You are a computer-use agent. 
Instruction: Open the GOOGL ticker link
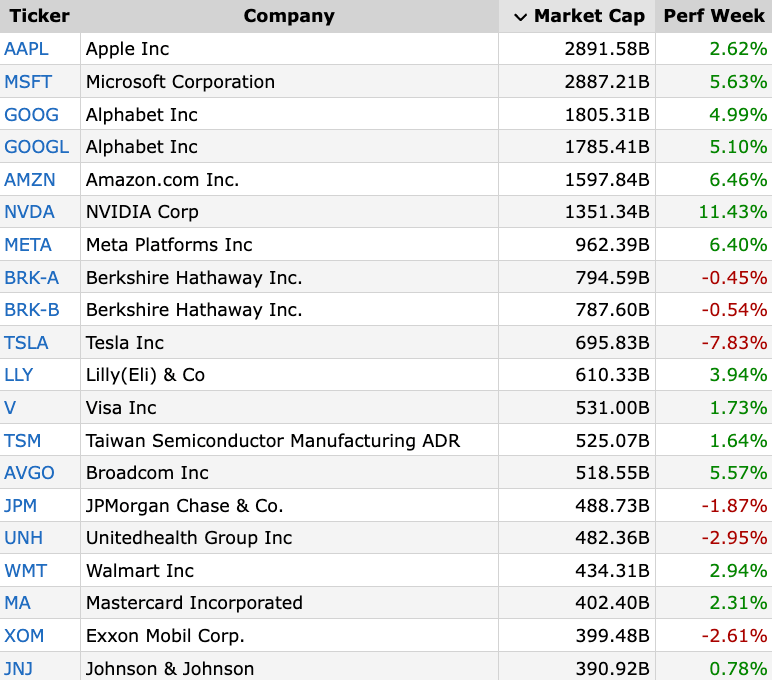[37, 147]
